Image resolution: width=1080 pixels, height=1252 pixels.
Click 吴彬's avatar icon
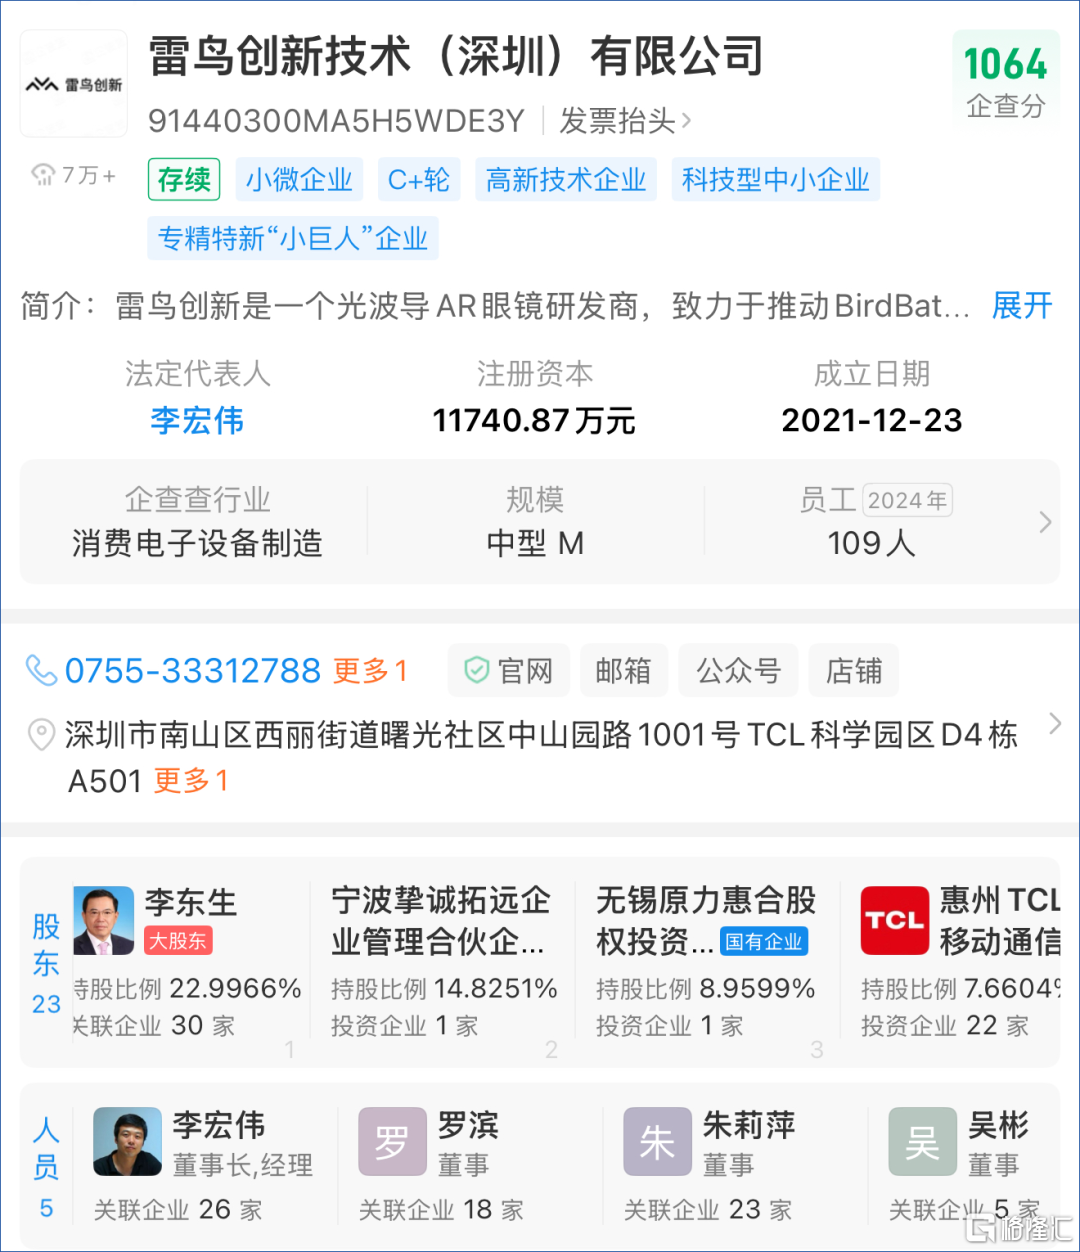(x=922, y=1141)
